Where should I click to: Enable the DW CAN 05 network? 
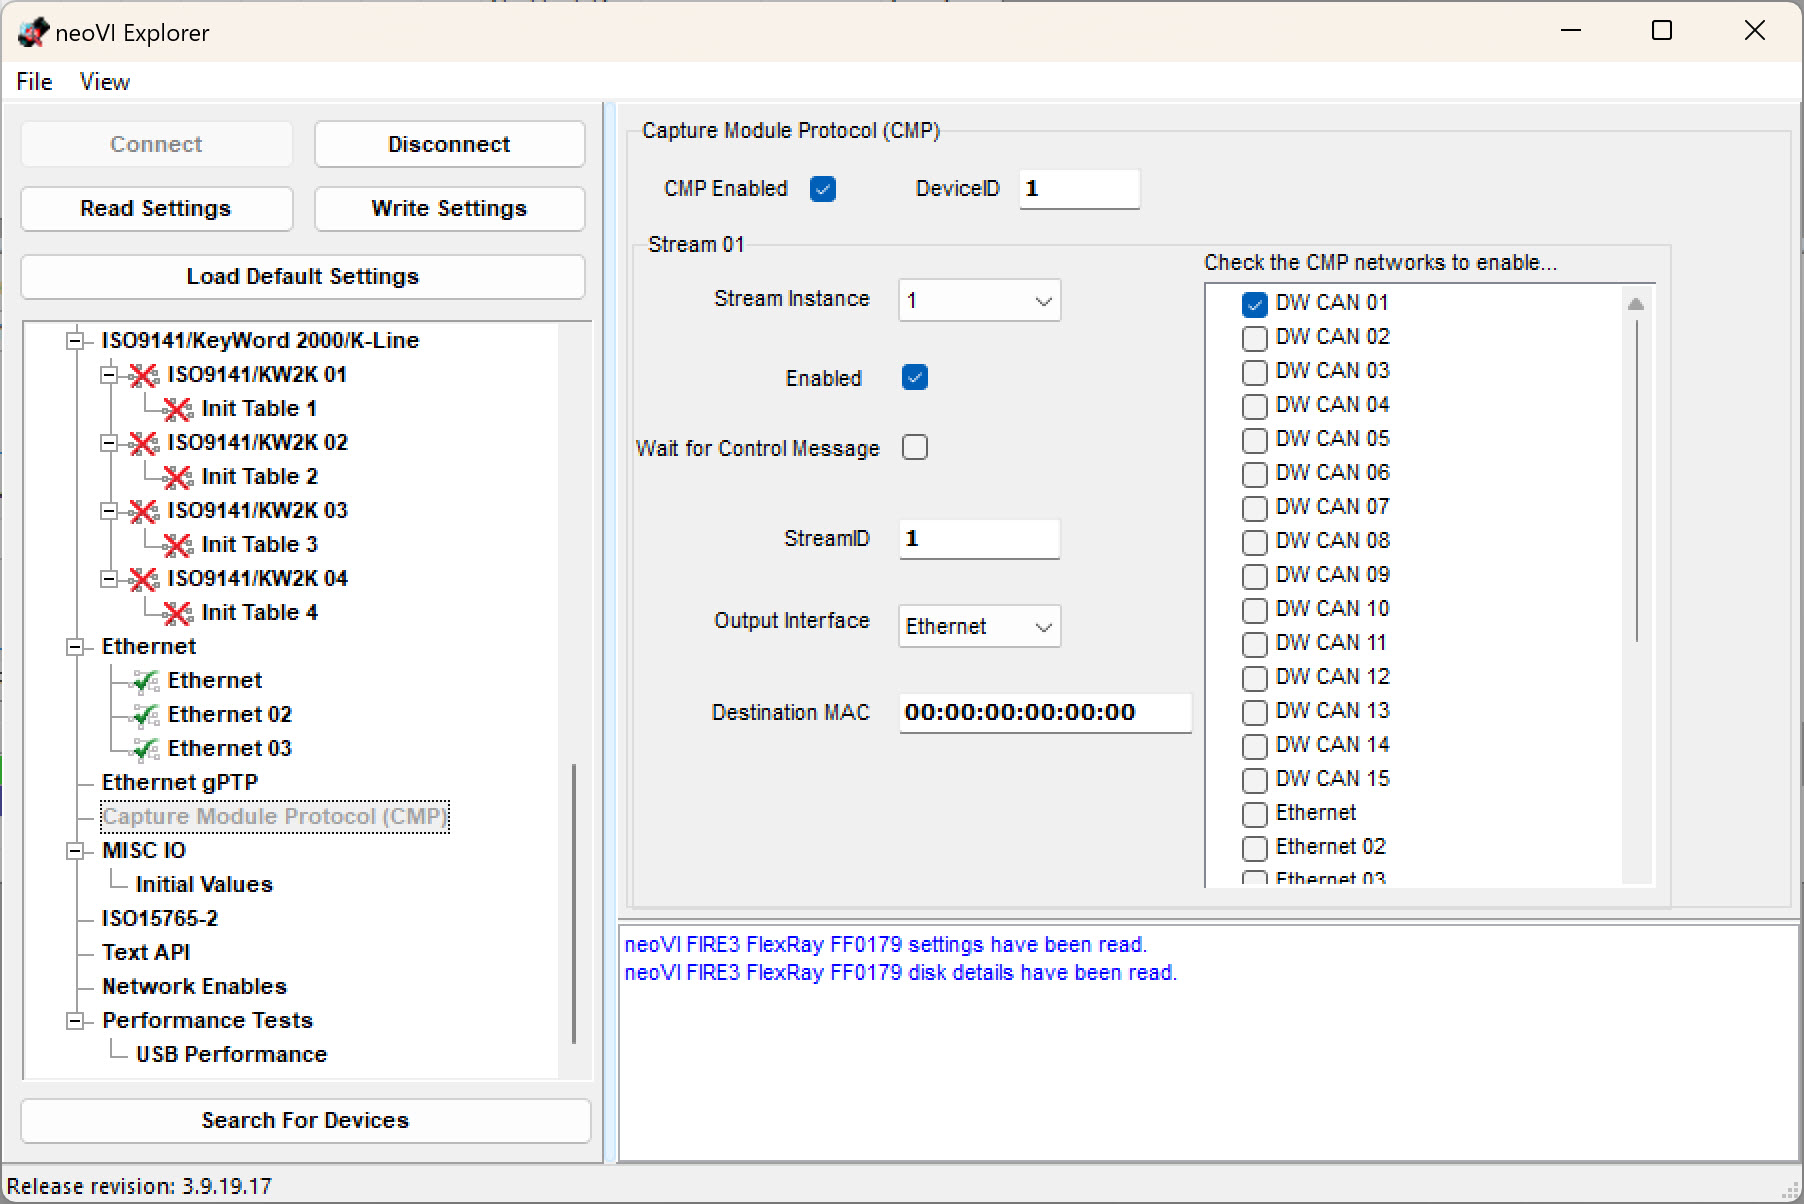(1254, 441)
